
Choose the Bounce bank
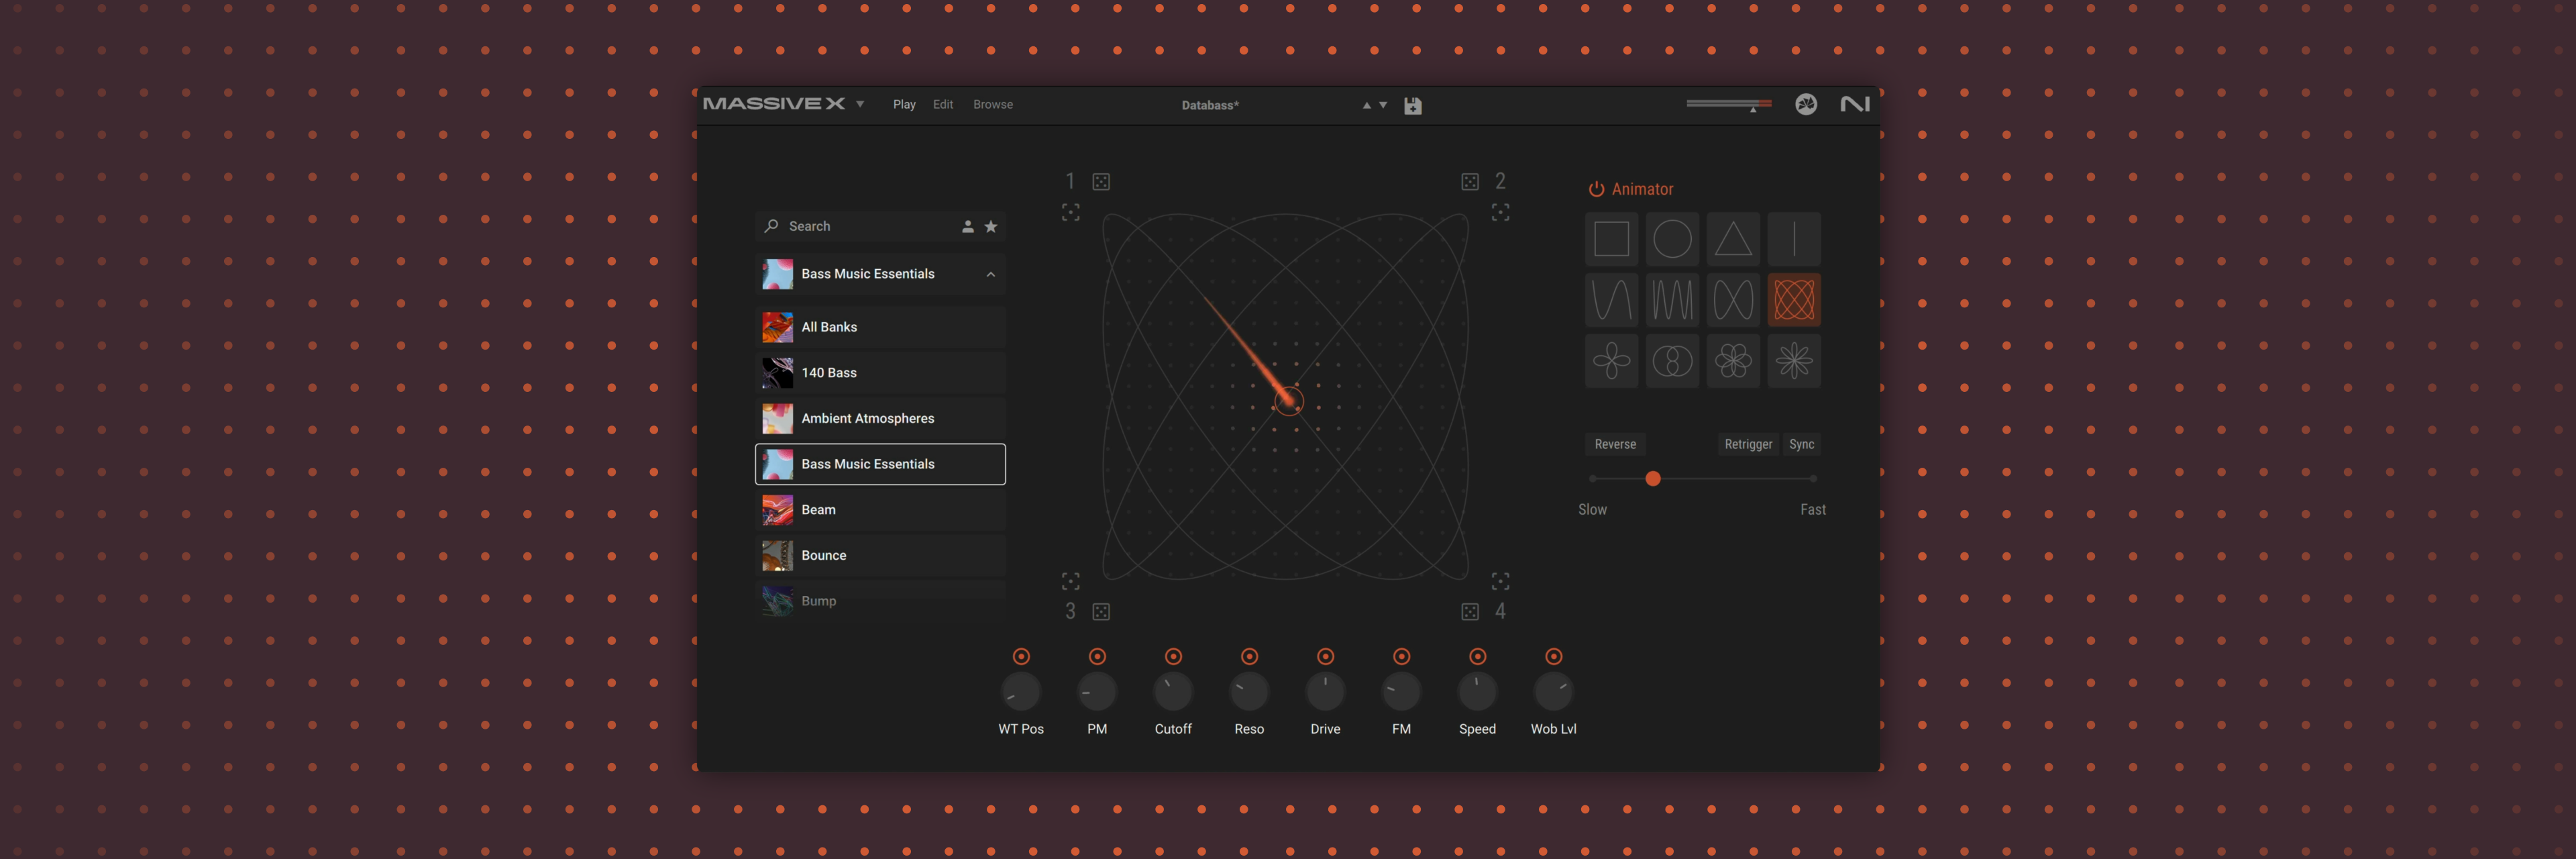(x=880, y=555)
